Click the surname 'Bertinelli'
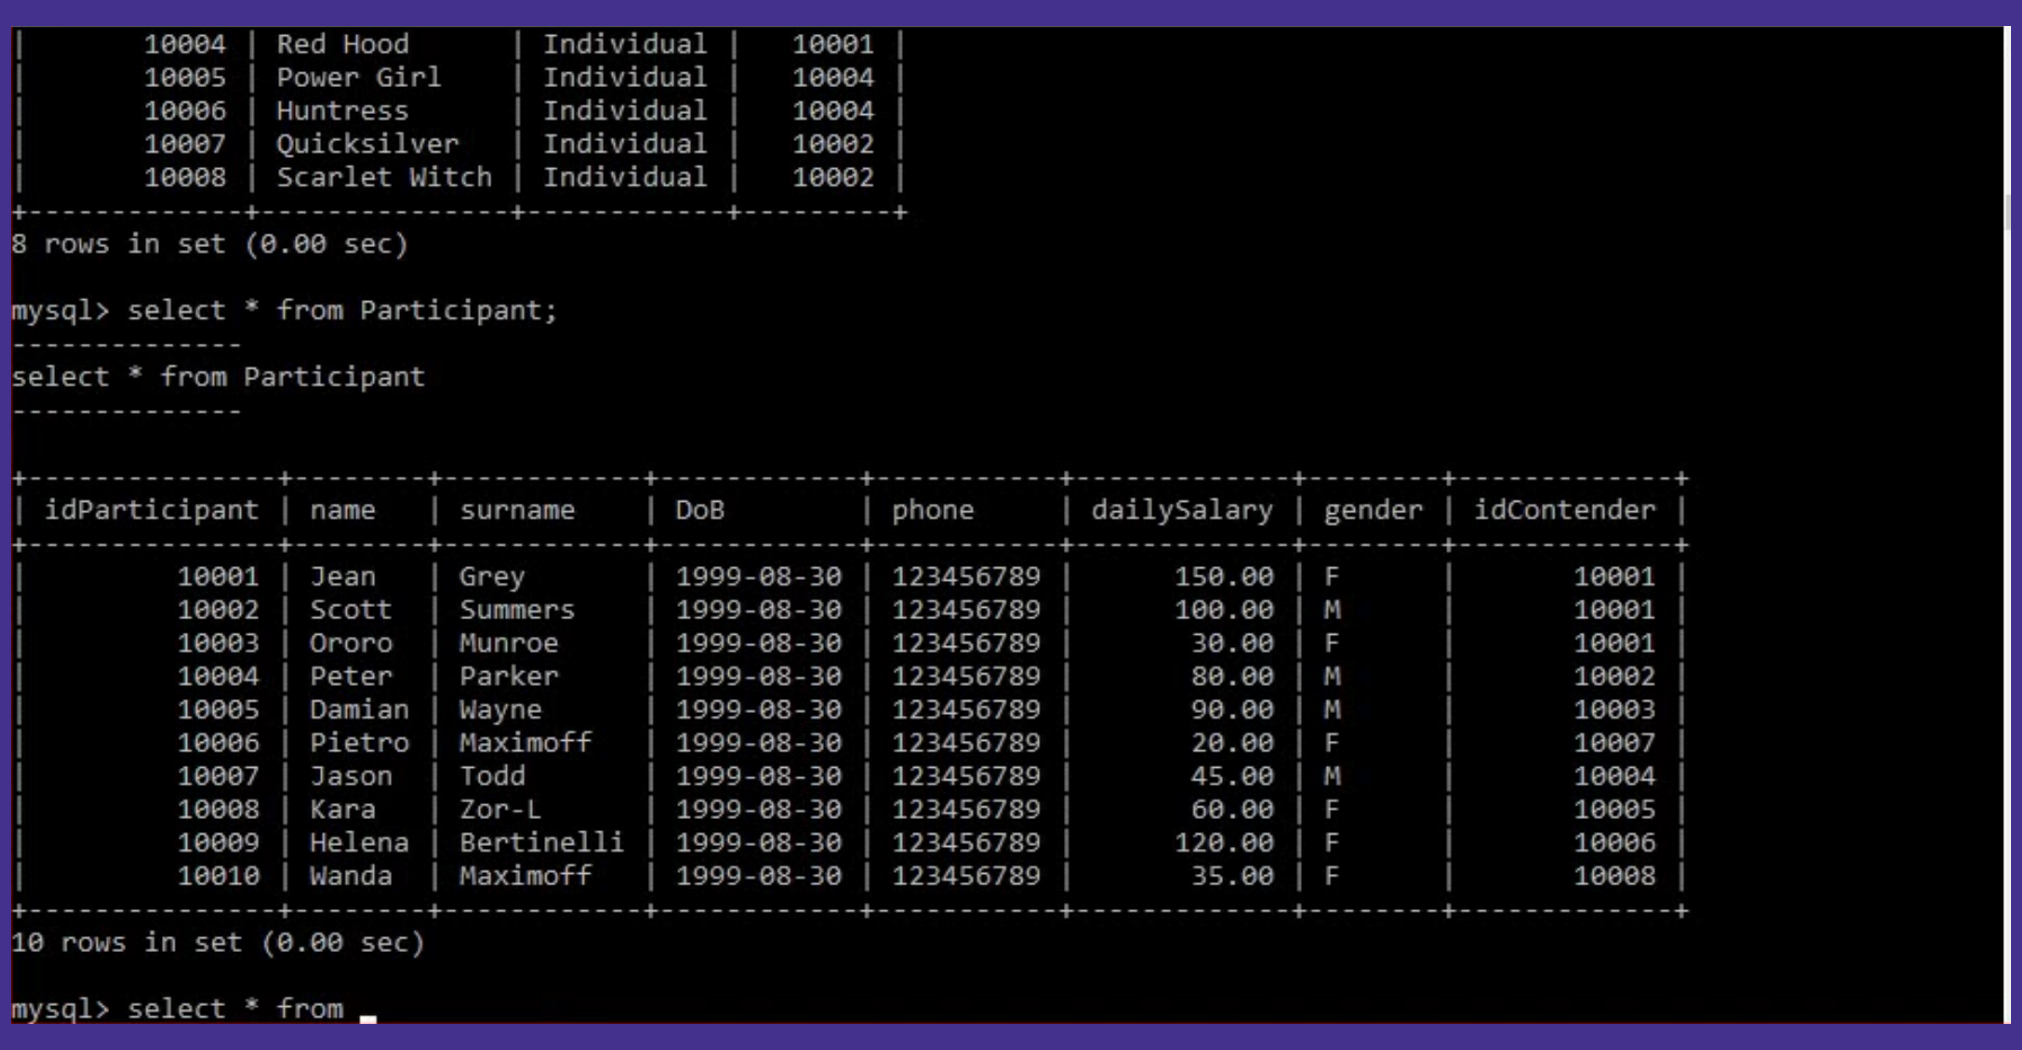This screenshot has height=1050, width=2022. click(541, 842)
